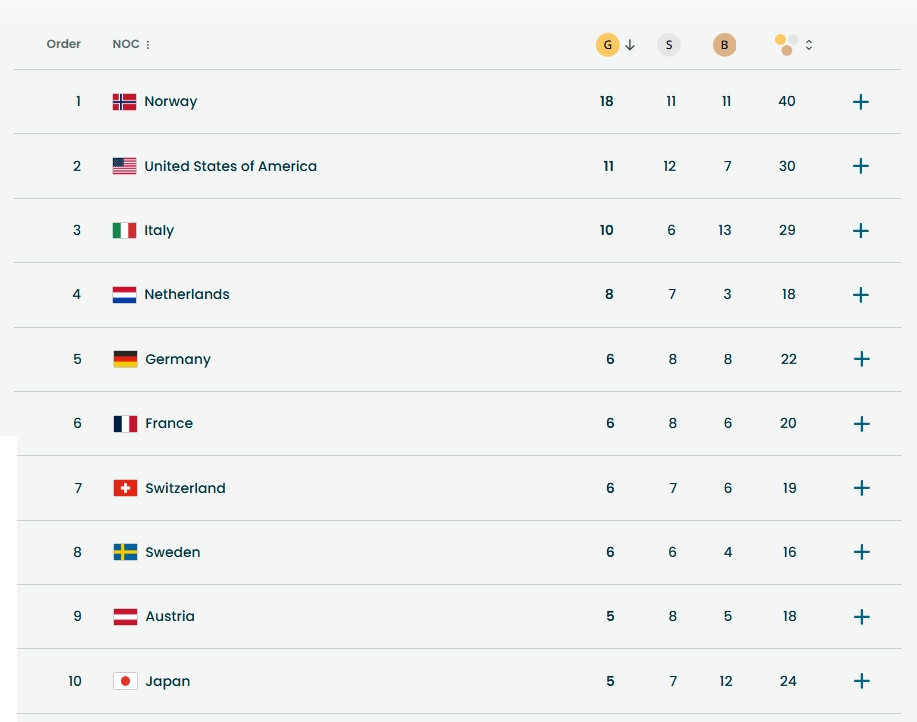This screenshot has height=722, width=917.
Task: Open France's medal details
Action: 860,424
